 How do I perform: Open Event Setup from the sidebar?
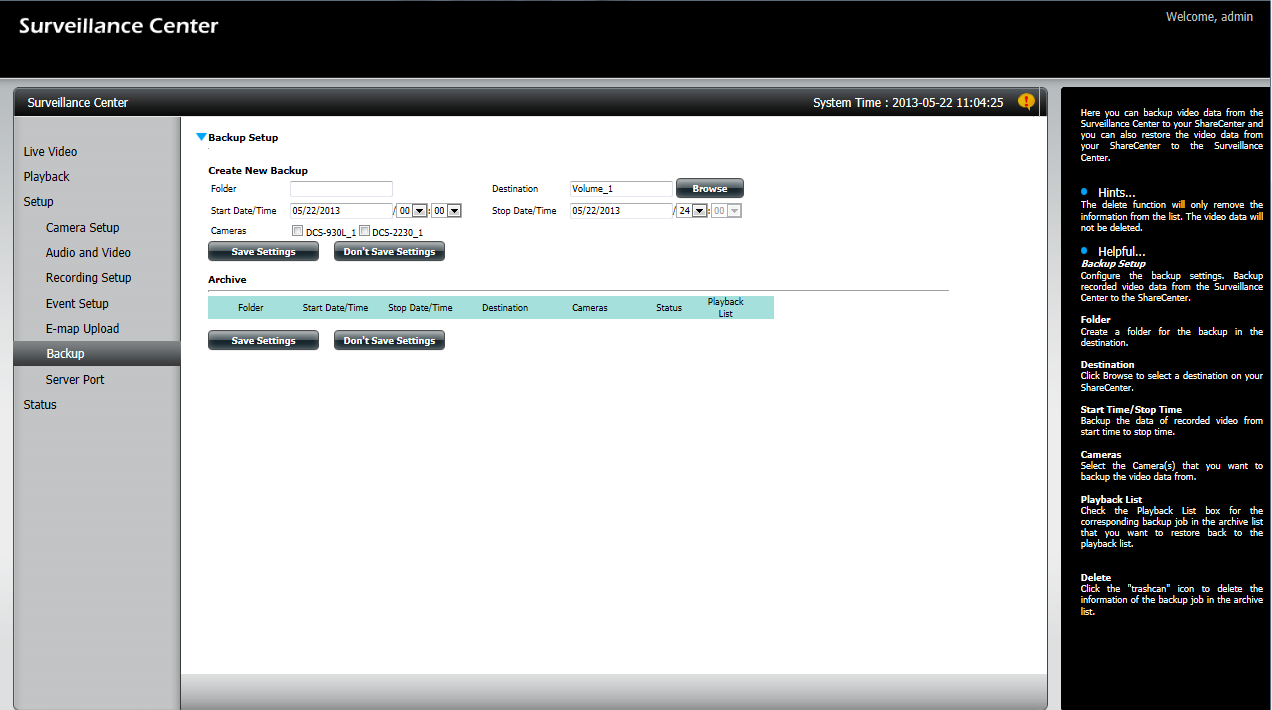click(x=77, y=304)
